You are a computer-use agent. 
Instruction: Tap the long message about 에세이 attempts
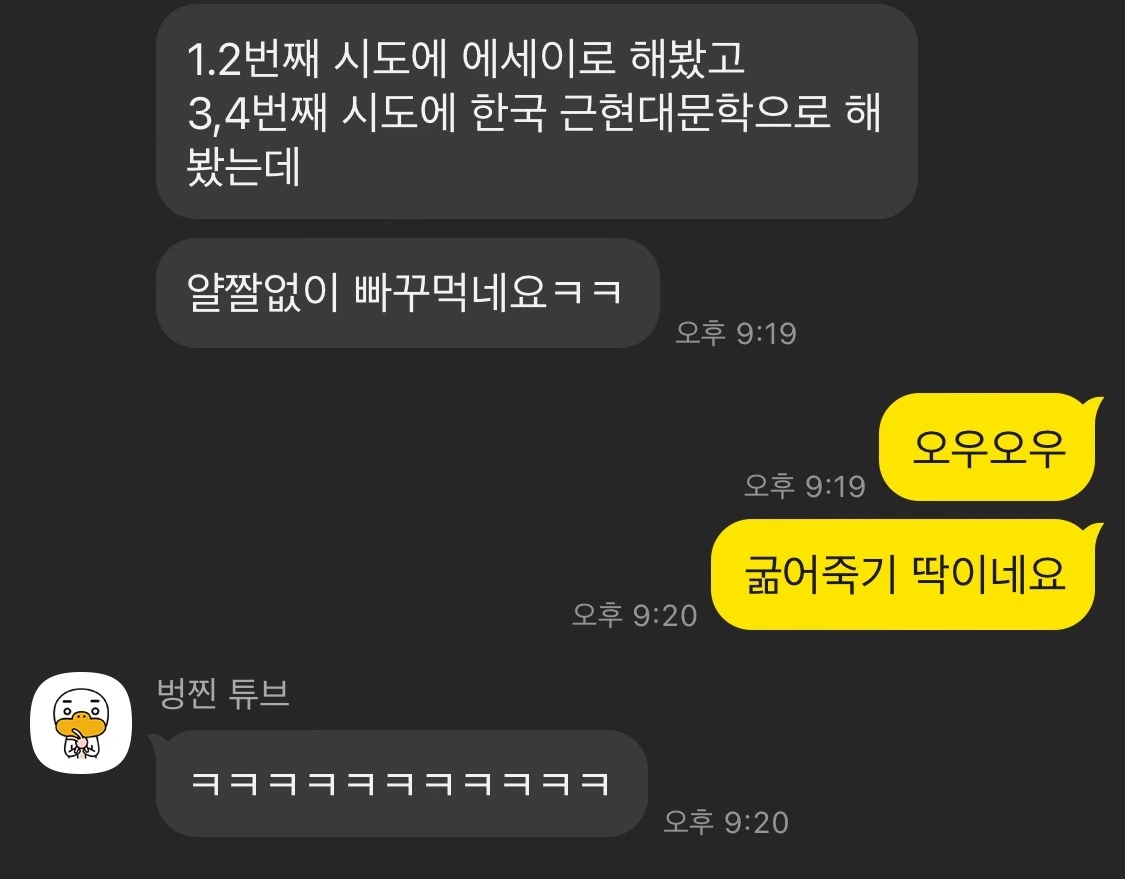pyautogui.click(x=537, y=111)
